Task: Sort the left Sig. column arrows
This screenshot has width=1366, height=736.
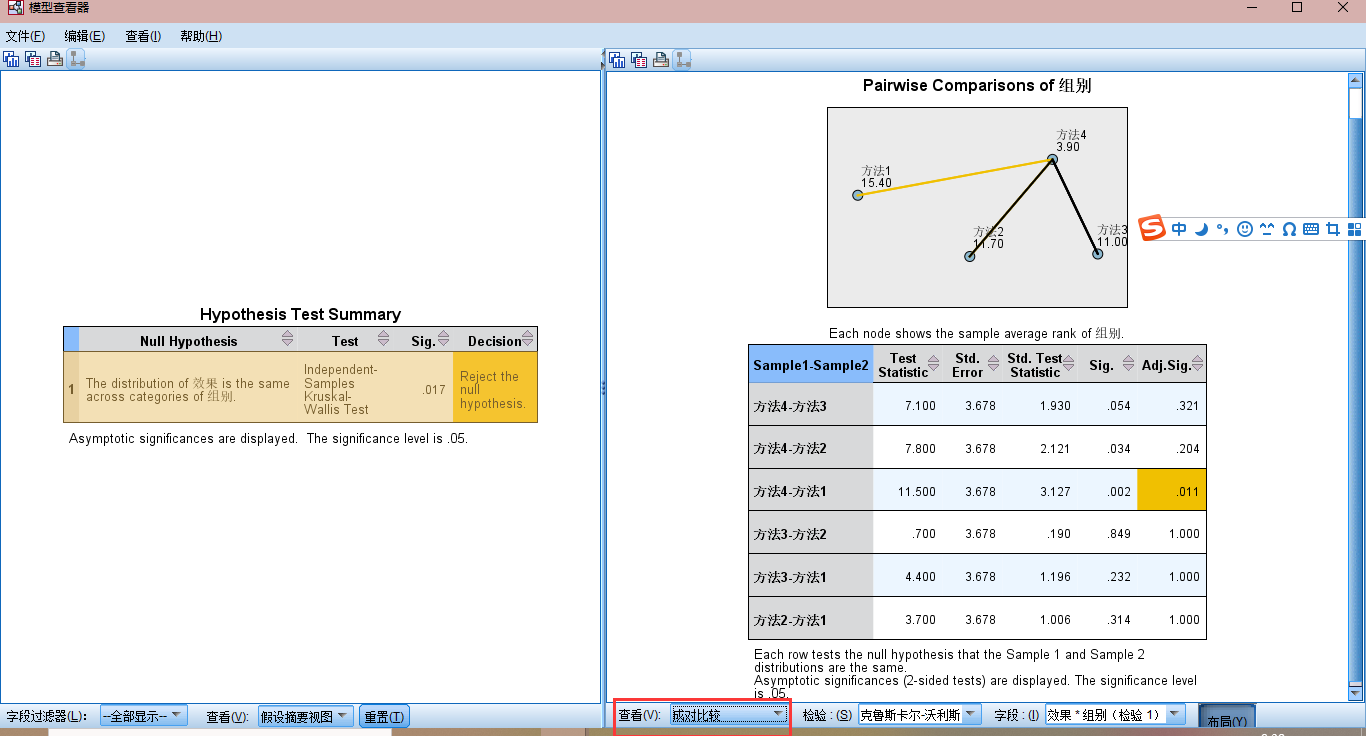Action: point(444,339)
